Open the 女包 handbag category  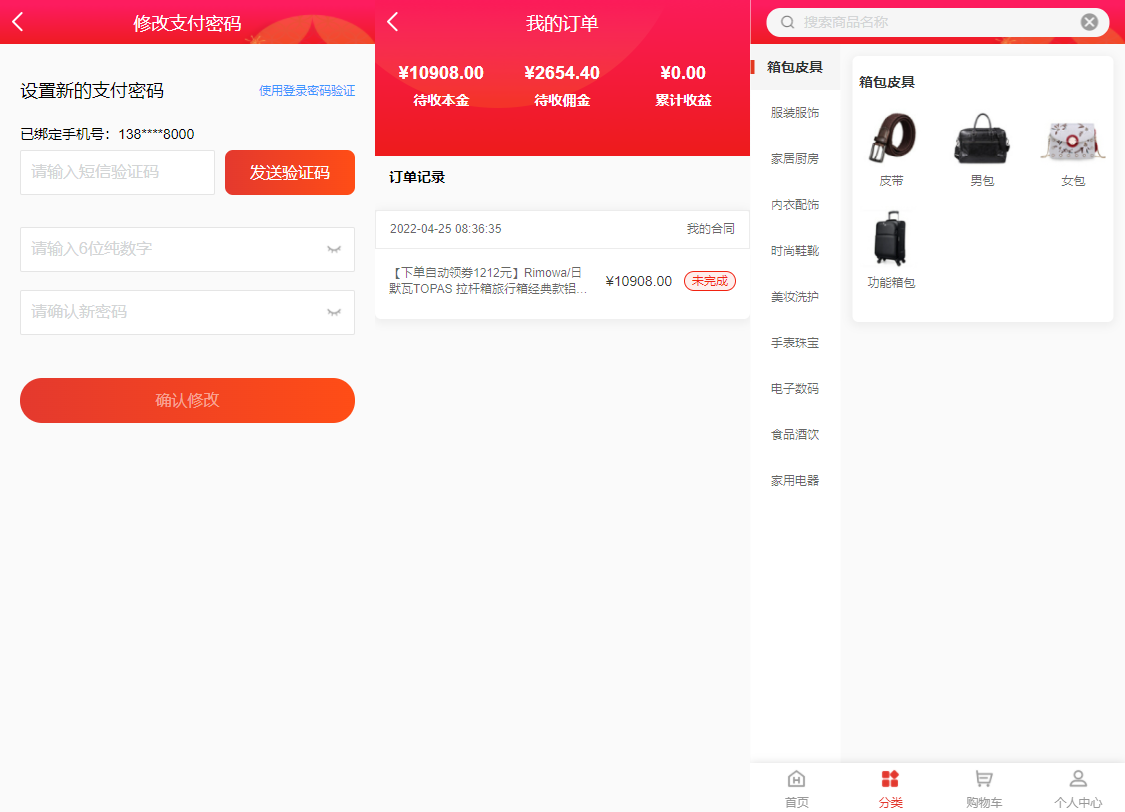[x=1073, y=149]
